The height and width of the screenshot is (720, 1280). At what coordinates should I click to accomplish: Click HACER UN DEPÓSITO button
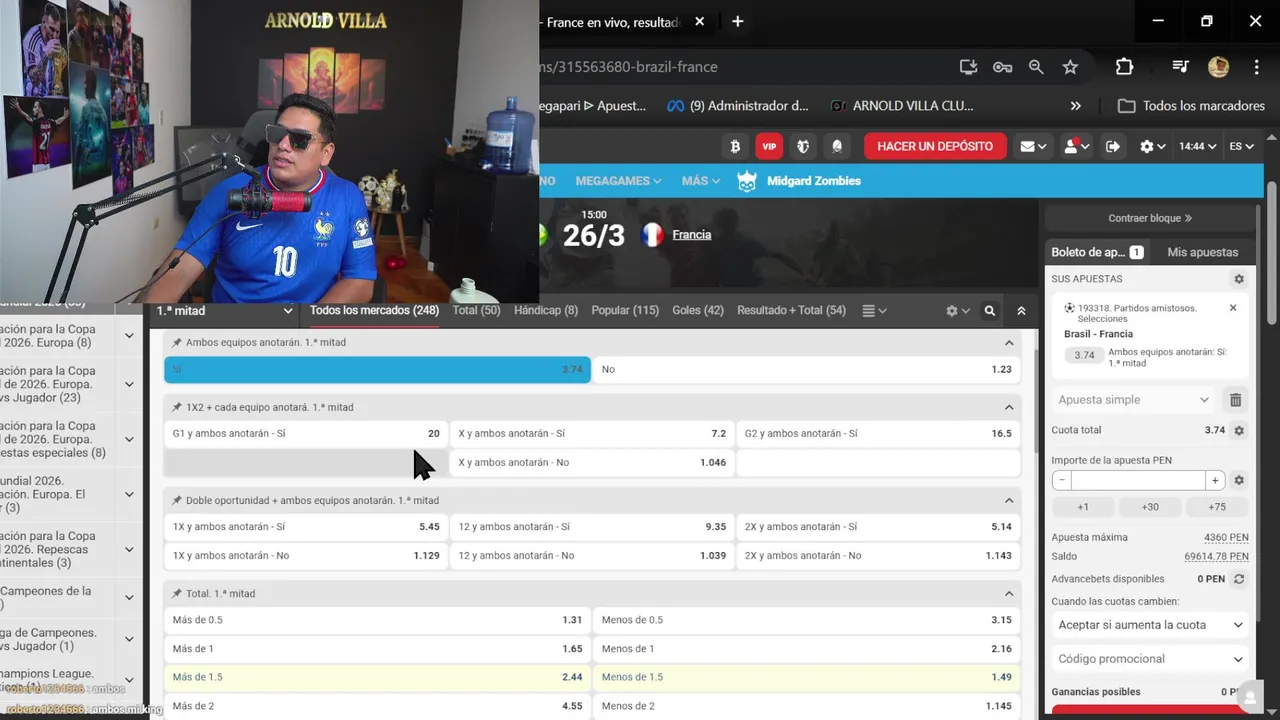click(935, 146)
